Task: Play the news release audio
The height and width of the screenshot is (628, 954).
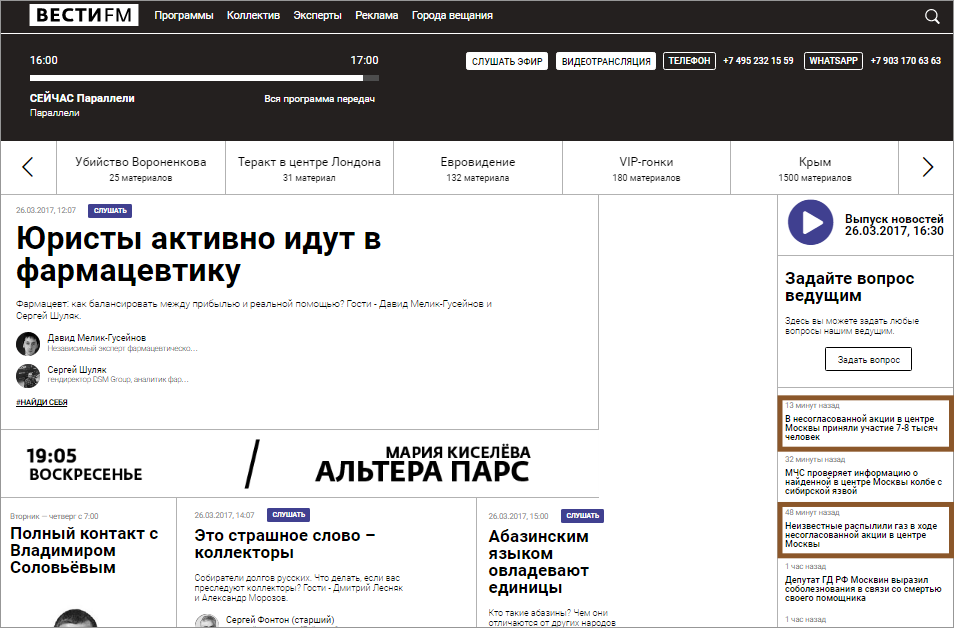Action: pos(810,223)
